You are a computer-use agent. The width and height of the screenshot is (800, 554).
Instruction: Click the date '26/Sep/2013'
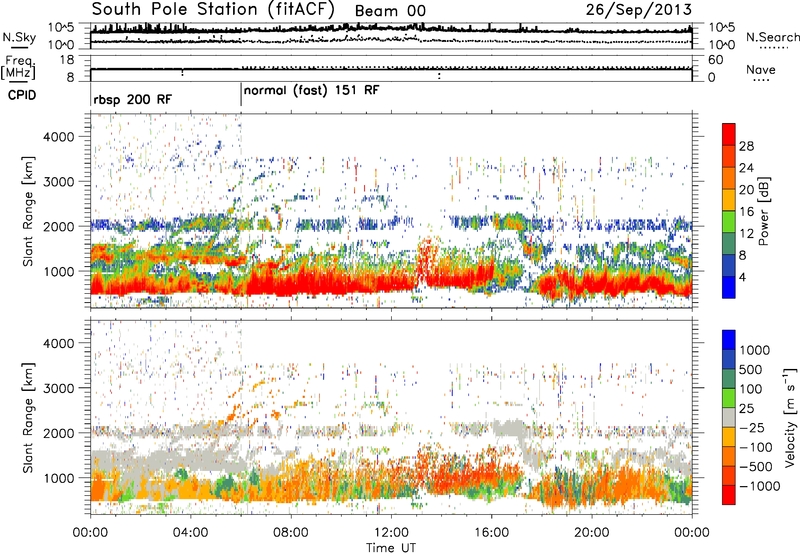coord(638,10)
